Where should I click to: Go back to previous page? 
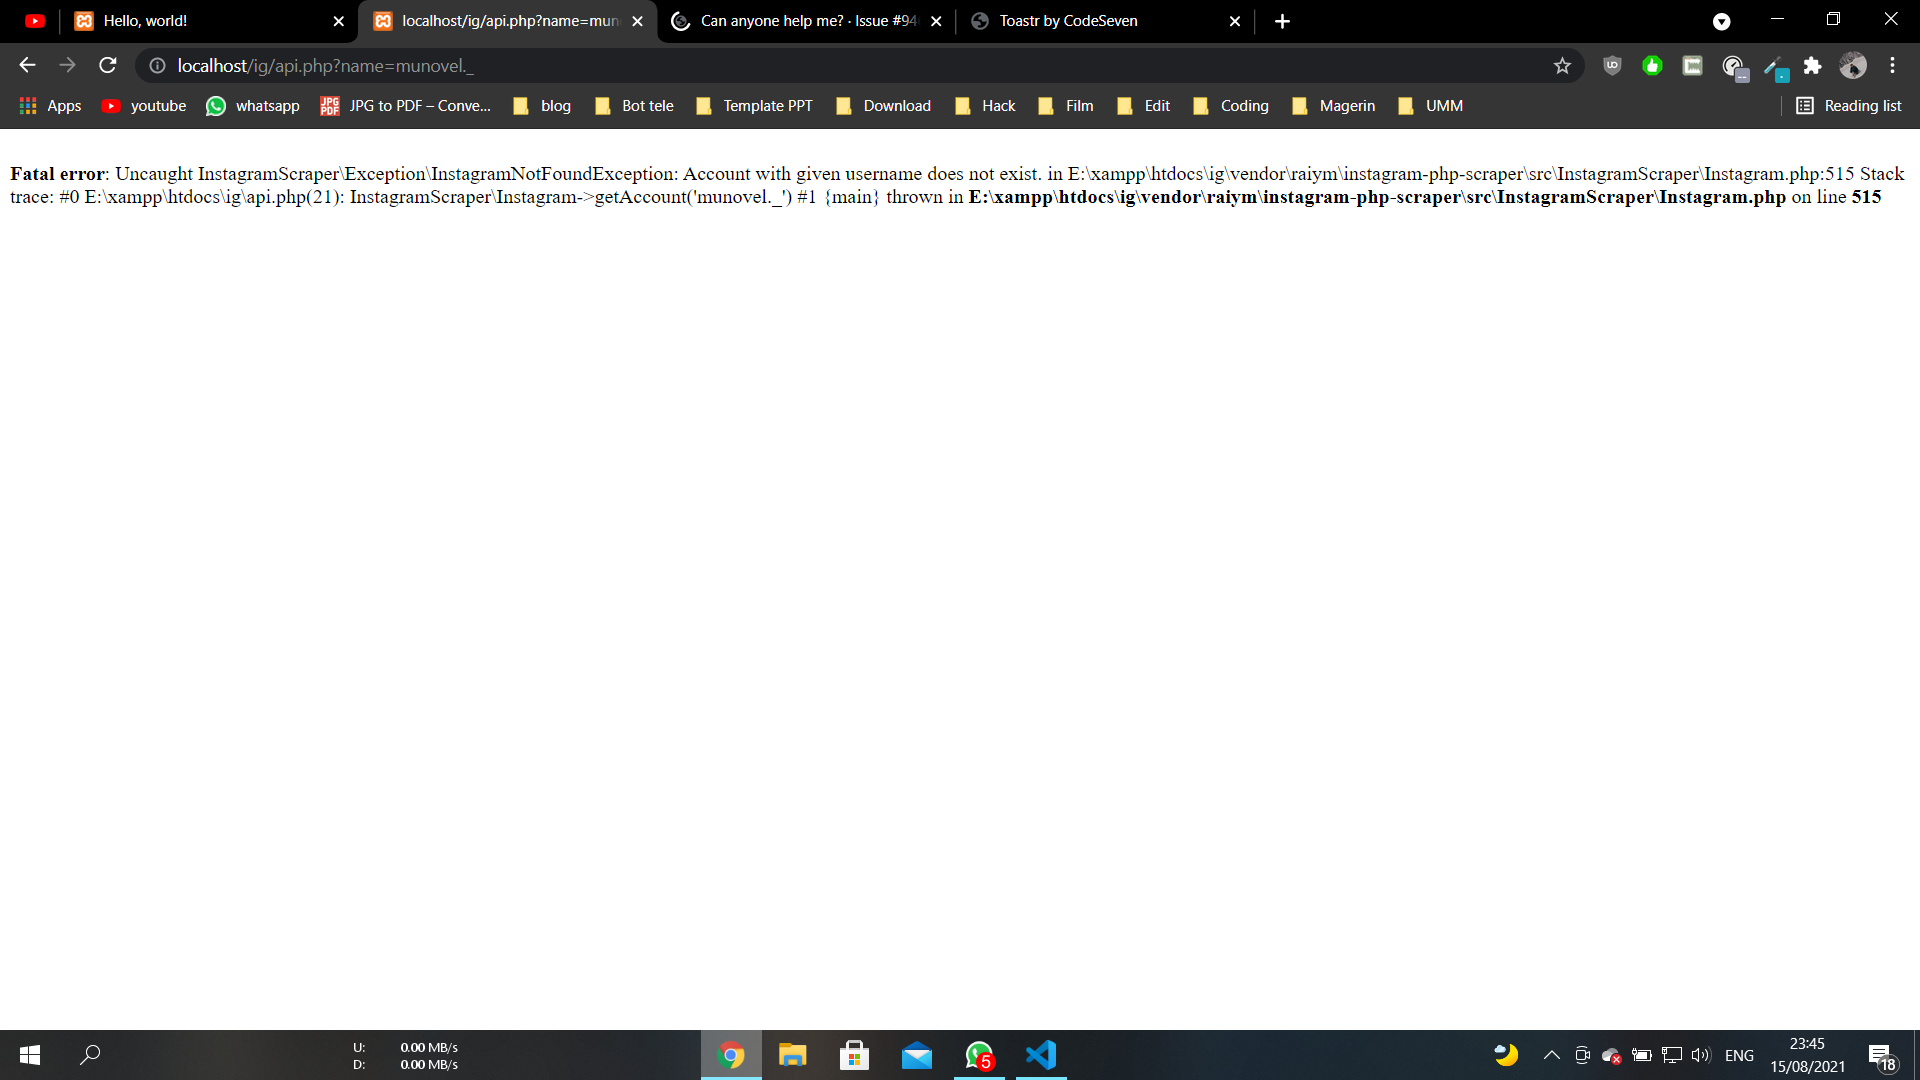tap(27, 66)
